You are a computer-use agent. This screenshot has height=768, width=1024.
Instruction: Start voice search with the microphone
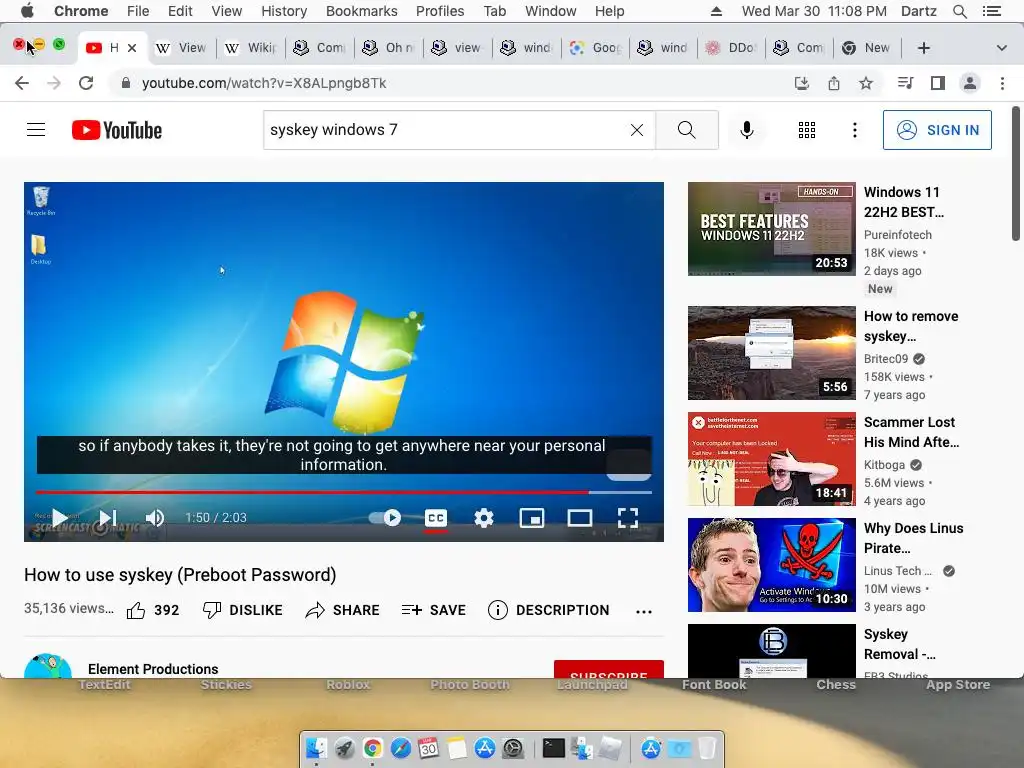point(746,130)
